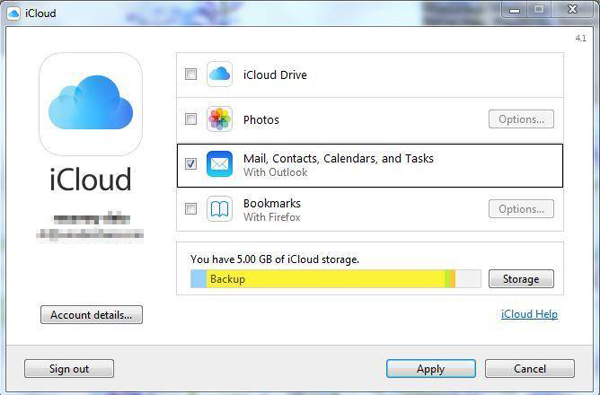This screenshot has height=395, width=600.
Task: Click the Photos flower icon
Action: [220, 119]
